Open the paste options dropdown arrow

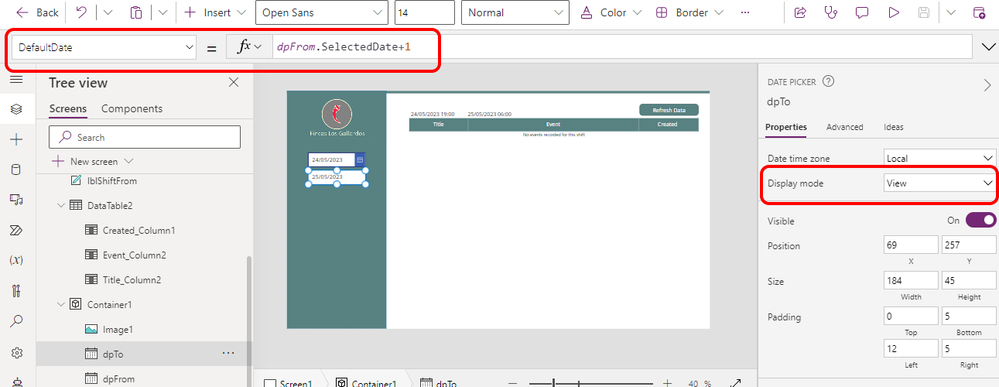pyautogui.click(x=162, y=12)
